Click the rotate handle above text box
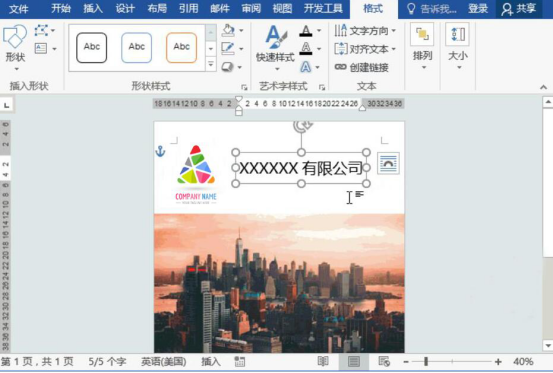 point(303,126)
